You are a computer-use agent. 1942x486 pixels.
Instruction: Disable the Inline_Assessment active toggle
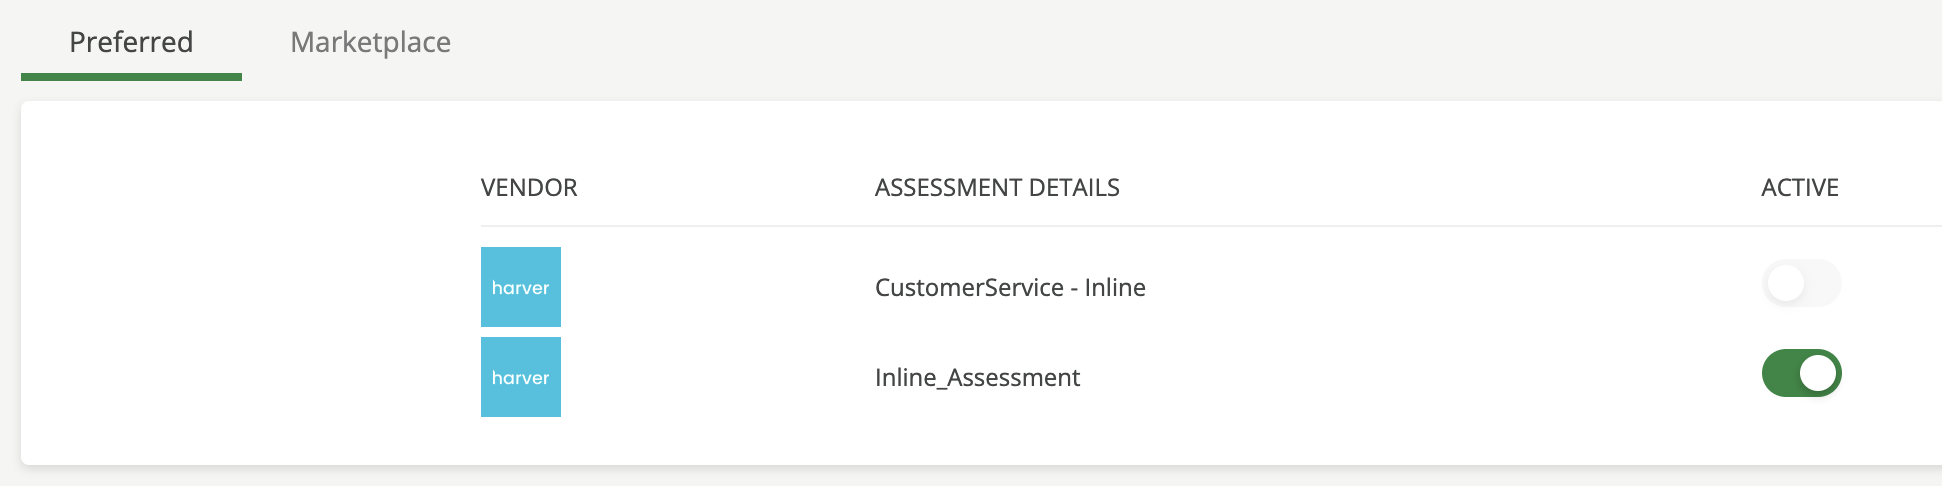[1801, 373]
